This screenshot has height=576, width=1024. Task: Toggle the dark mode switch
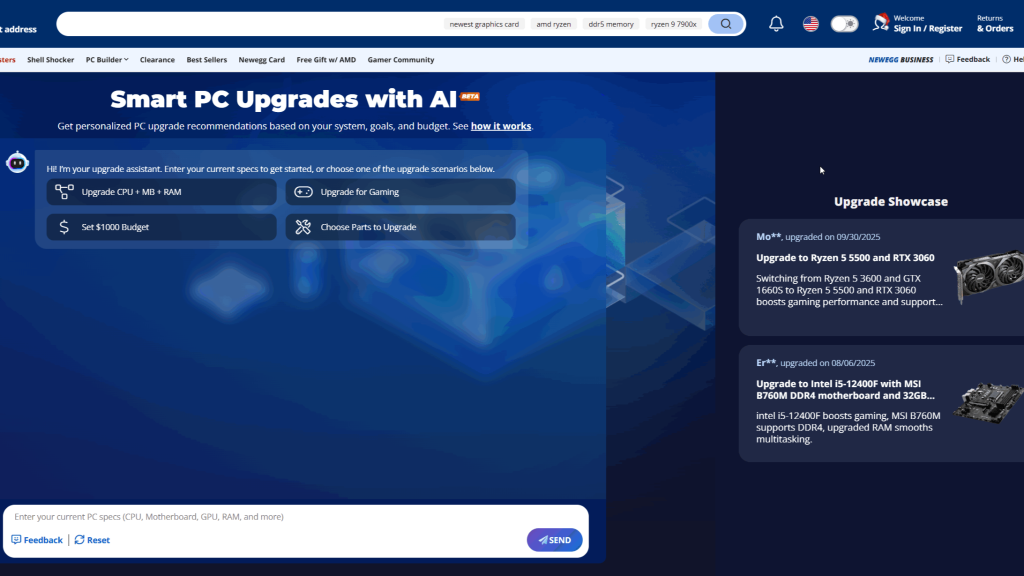tap(845, 23)
